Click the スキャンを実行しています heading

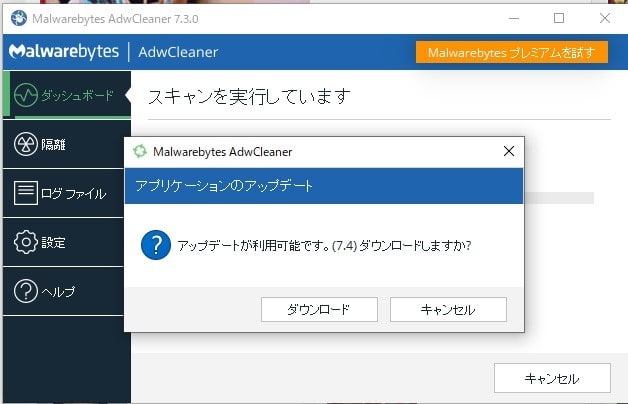coord(249,96)
